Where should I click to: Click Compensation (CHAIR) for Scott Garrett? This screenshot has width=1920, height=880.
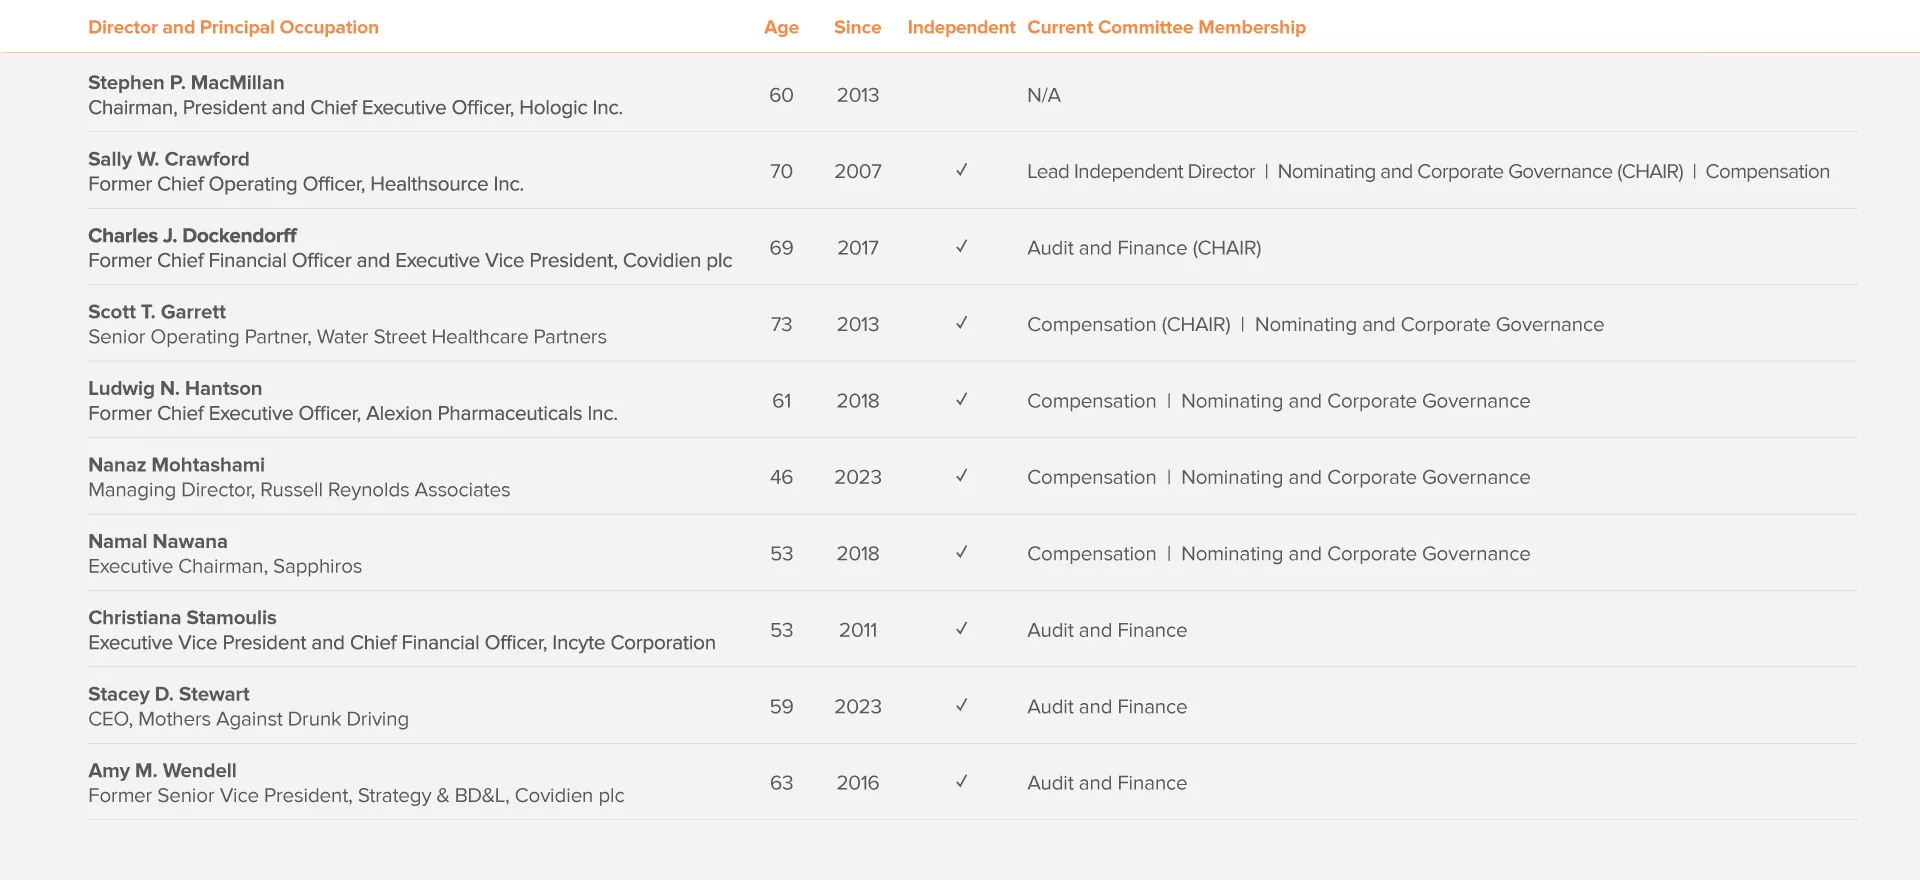click(1128, 325)
